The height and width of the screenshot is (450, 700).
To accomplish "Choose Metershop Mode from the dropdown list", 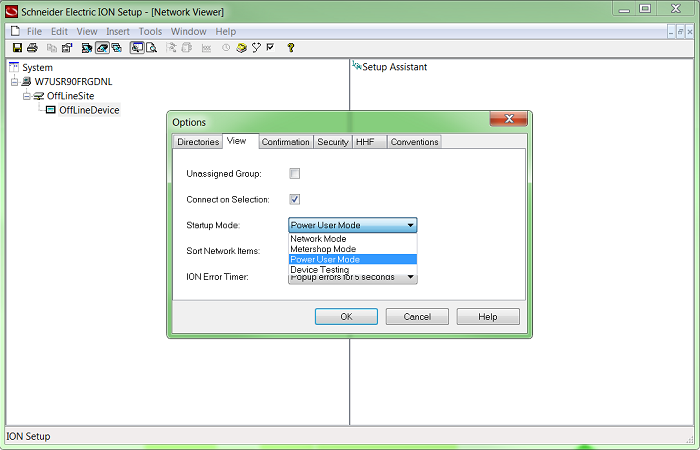I will pyautogui.click(x=353, y=249).
